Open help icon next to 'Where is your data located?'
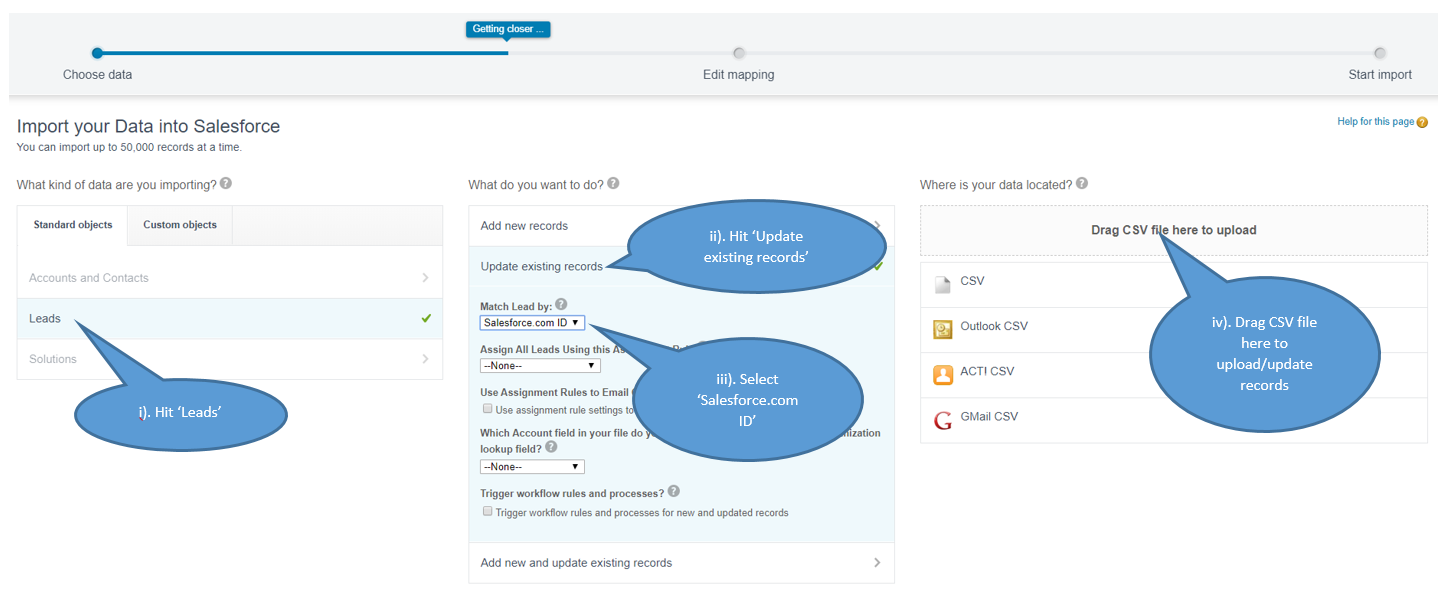 click(x=1082, y=184)
